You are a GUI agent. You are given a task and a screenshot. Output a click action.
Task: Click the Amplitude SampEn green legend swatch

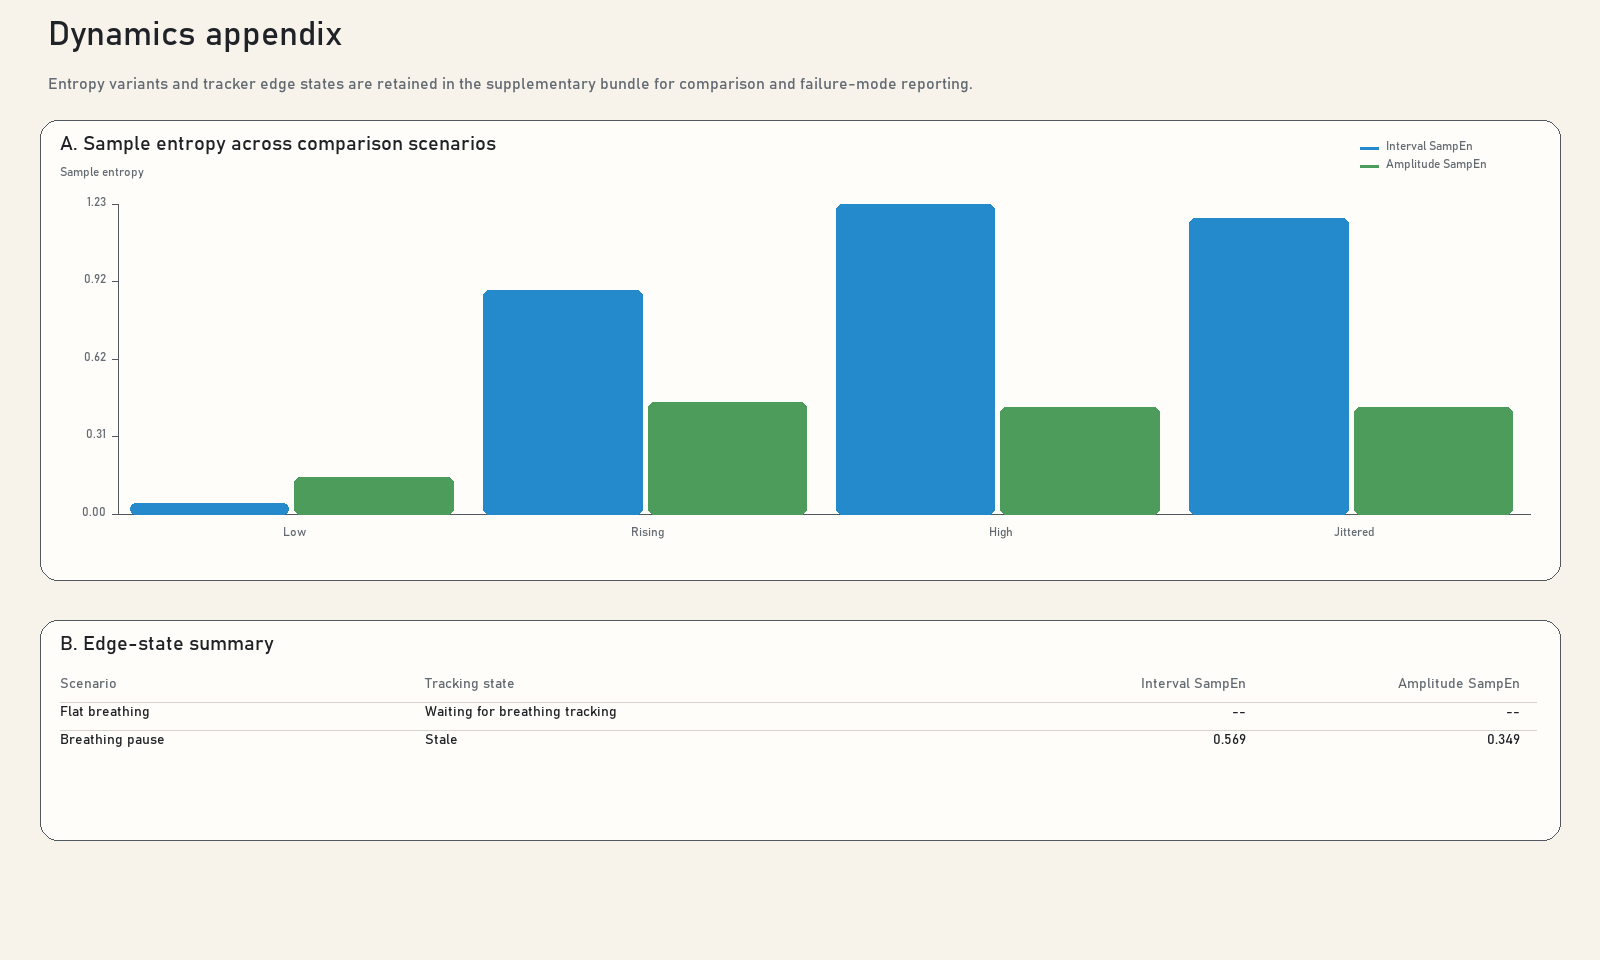point(1369,165)
